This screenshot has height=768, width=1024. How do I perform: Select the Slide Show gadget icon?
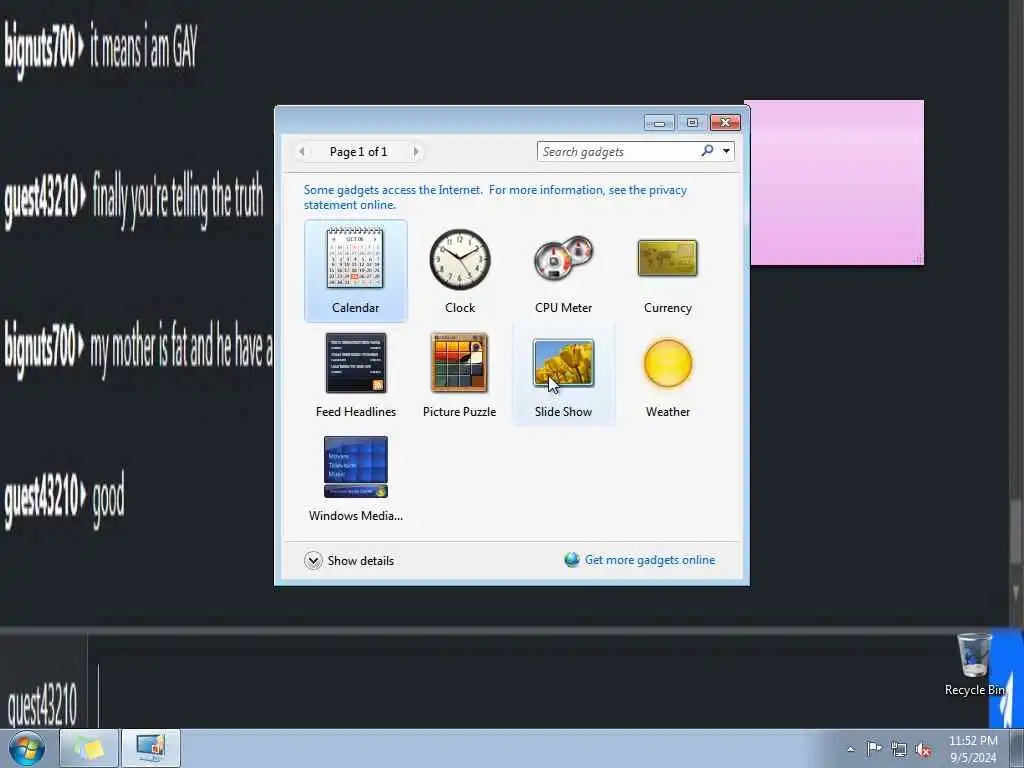click(563, 362)
